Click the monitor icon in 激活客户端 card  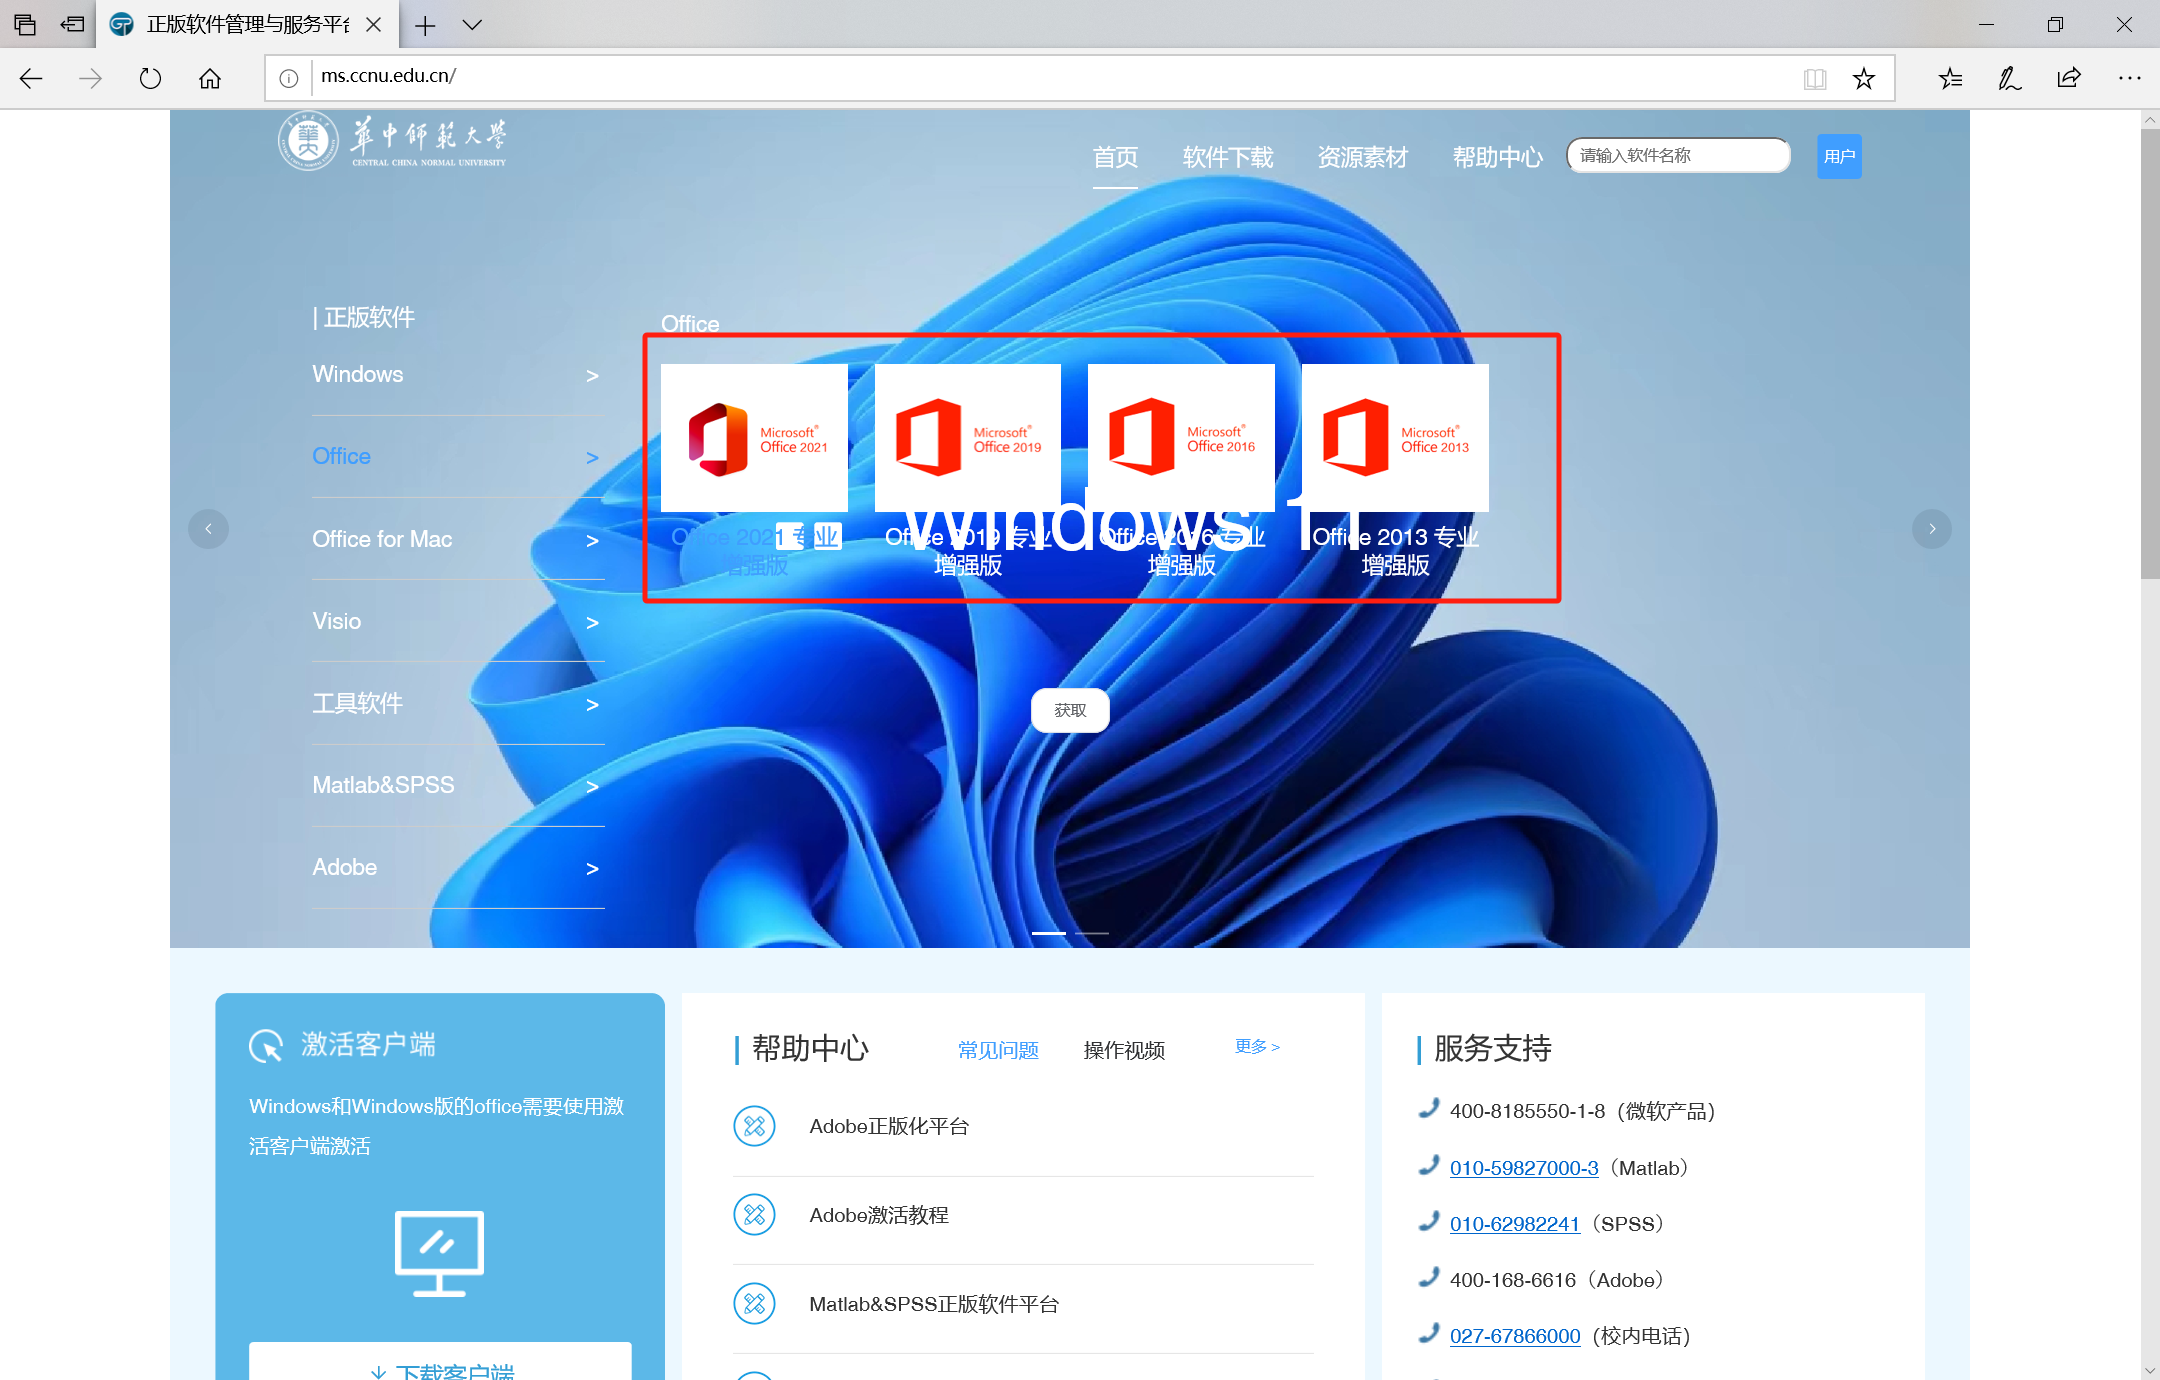pyautogui.click(x=439, y=1254)
